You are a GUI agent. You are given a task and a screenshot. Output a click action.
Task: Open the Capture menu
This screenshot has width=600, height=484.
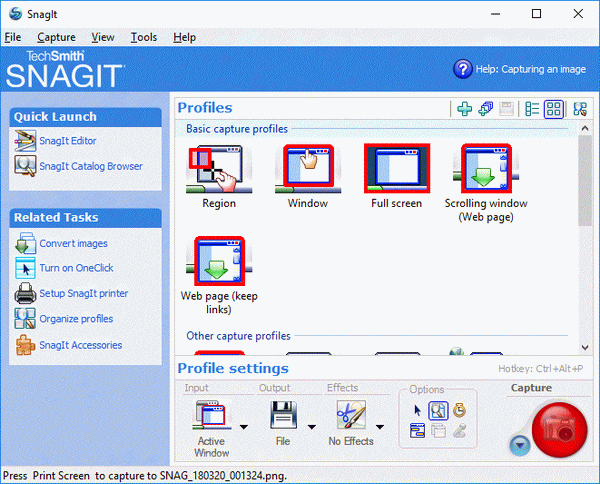point(56,37)
